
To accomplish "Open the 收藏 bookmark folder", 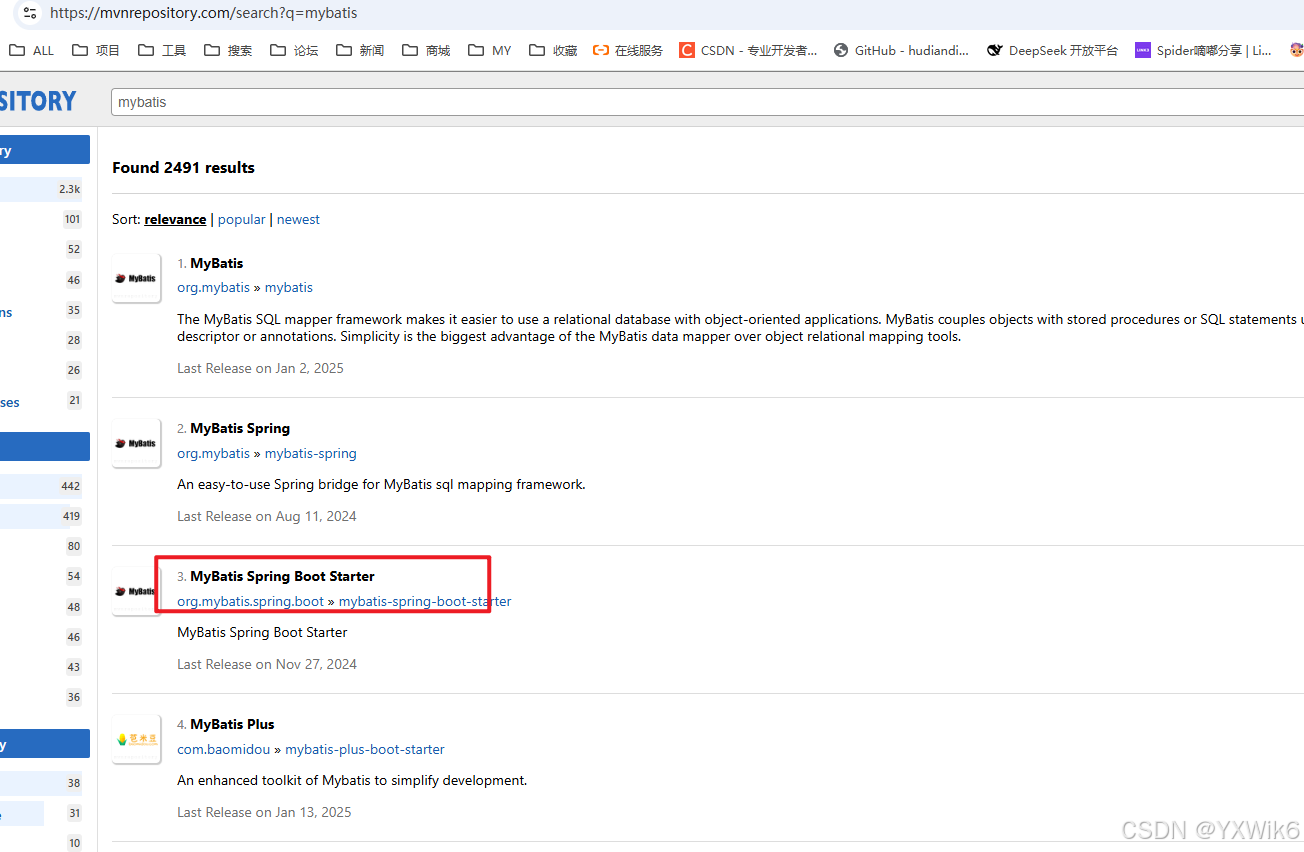I will (553, 50).
